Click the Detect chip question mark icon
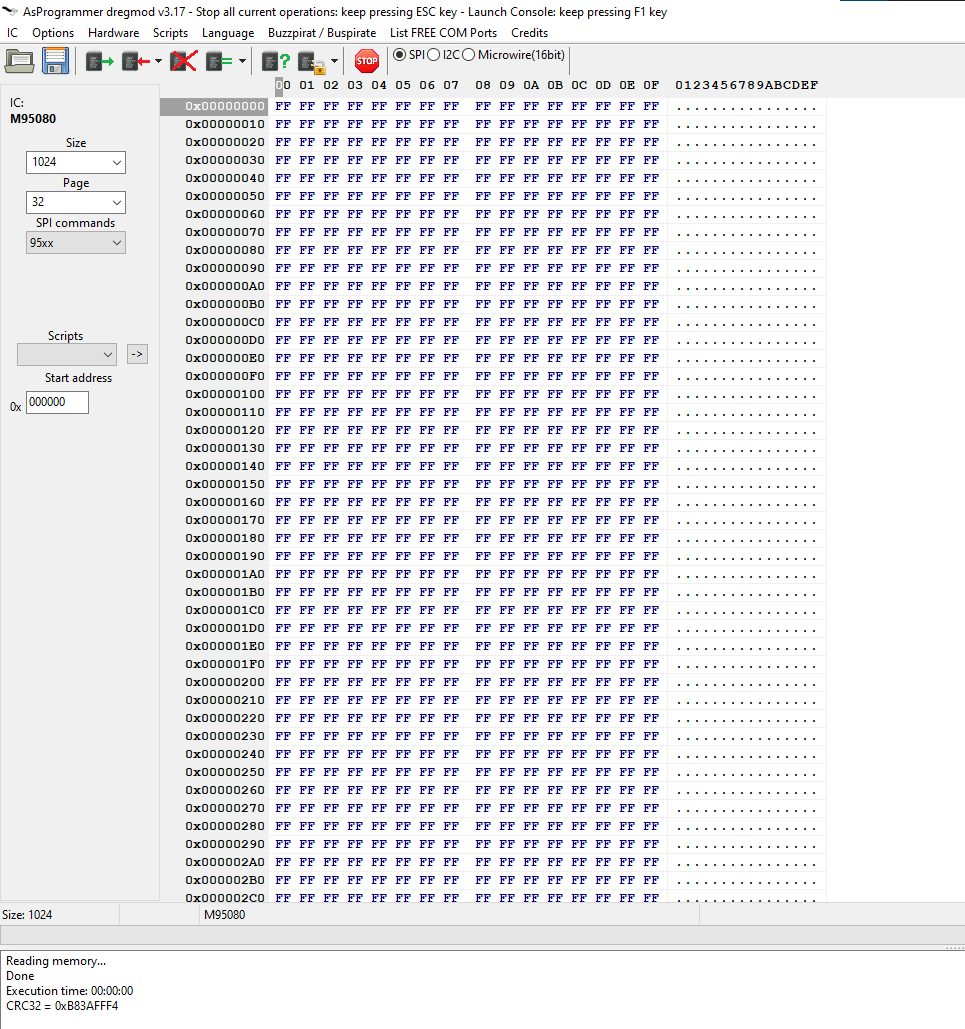Screen dimensions: 965x1029 click(x=276, y=62)
